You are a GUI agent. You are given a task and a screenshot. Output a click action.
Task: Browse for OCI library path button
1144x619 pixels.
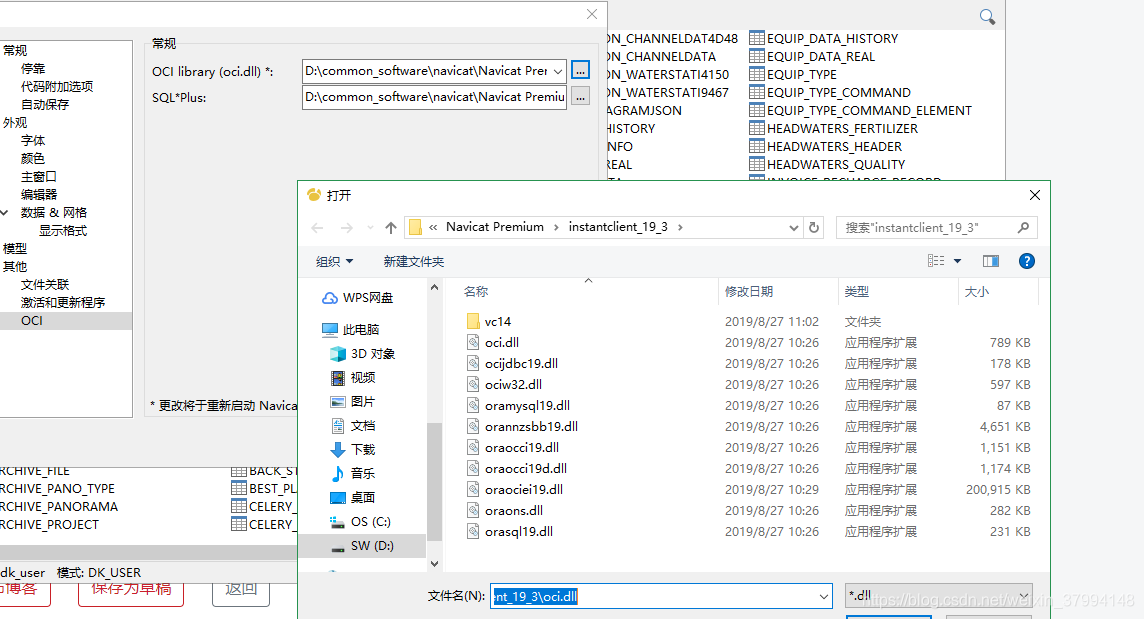coord(580,70)
